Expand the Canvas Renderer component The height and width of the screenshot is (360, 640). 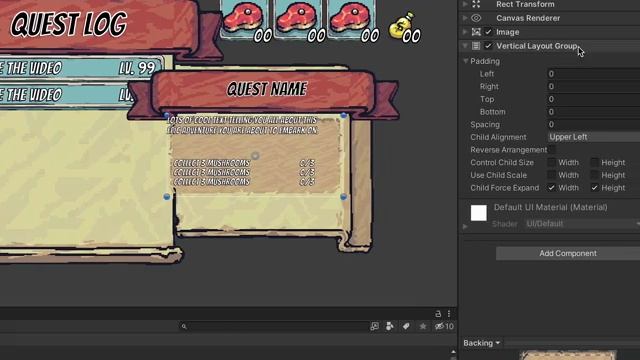(465, 18)
